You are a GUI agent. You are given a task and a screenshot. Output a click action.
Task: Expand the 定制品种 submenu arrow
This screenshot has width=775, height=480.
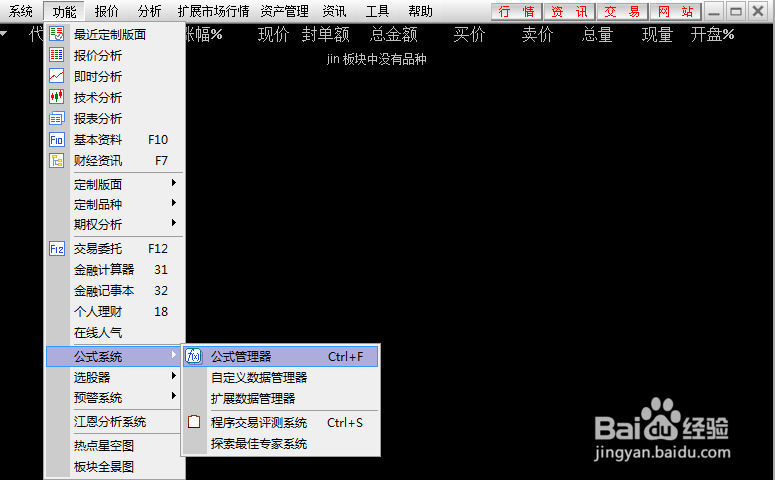click(x=173, y=203)
